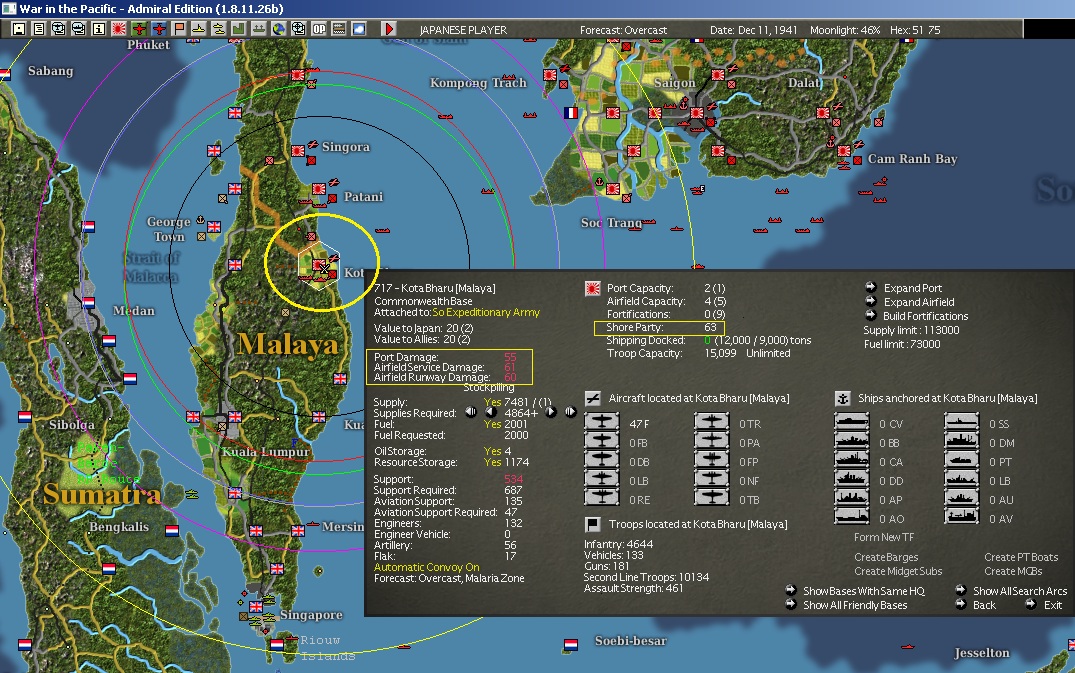Click 'Create MGBs' link

1013,571
